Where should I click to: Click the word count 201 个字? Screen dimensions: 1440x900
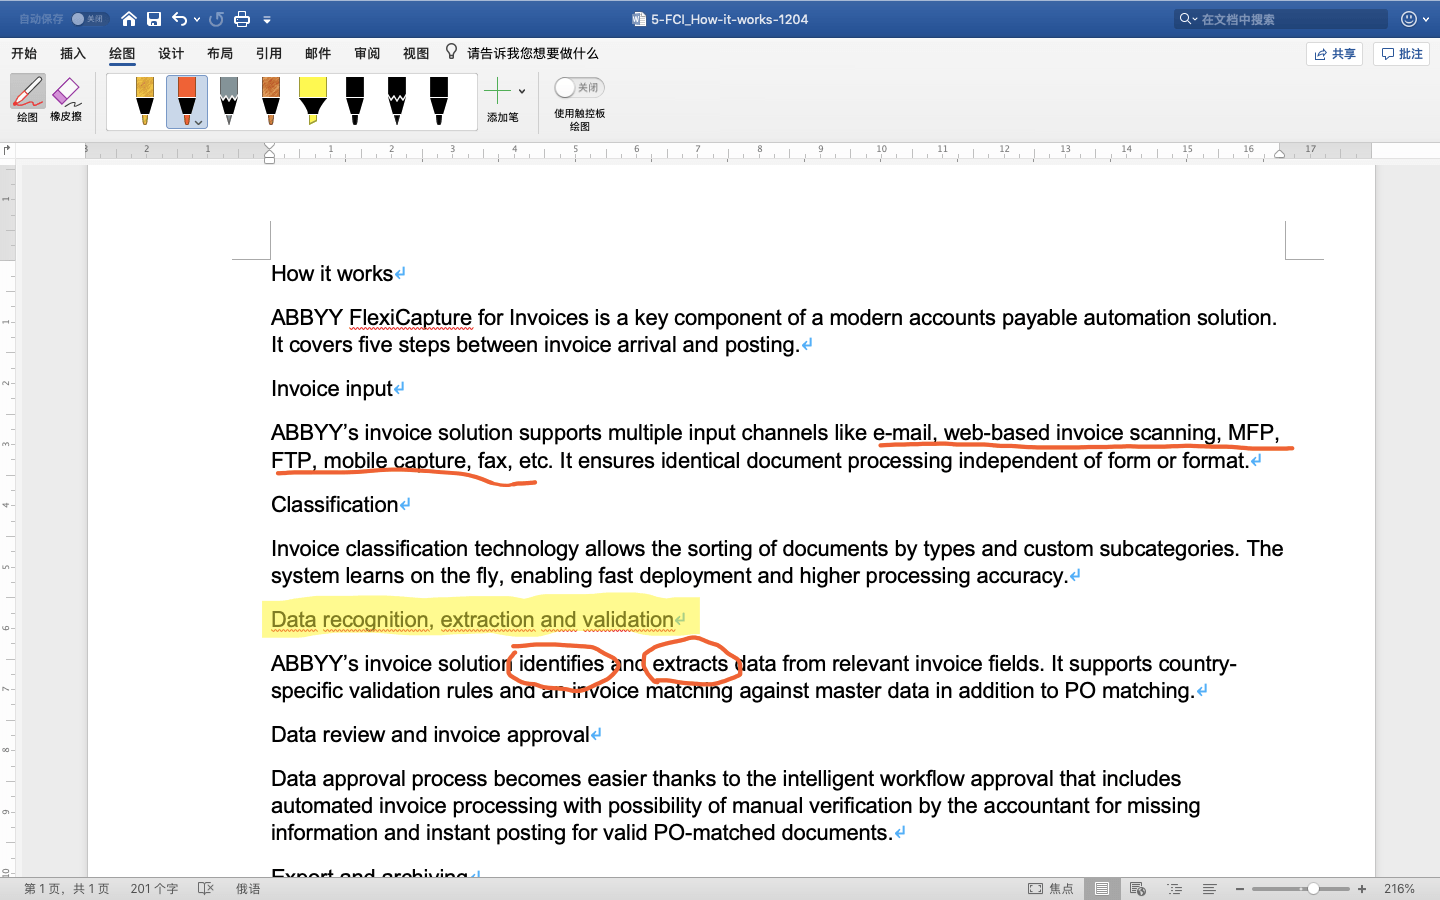pyautogui.click(x=154, y=889)
